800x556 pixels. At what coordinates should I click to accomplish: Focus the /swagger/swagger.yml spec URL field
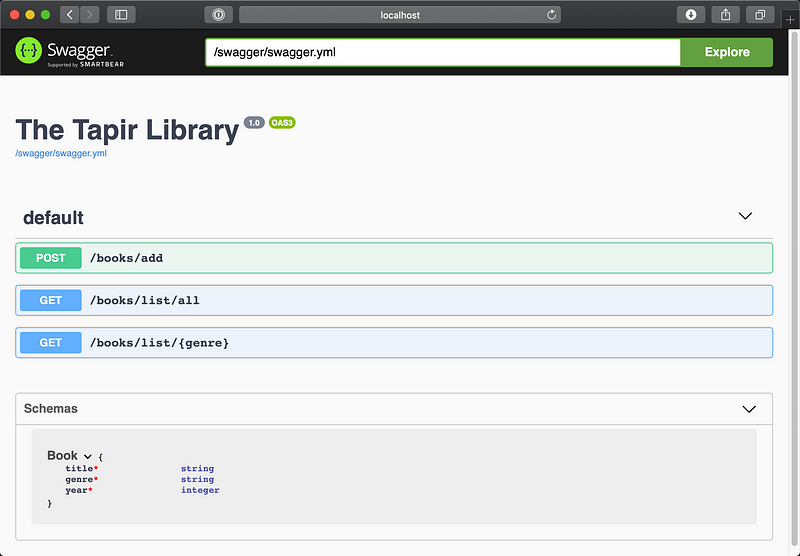pyautogui.click(x=443, y=52)
